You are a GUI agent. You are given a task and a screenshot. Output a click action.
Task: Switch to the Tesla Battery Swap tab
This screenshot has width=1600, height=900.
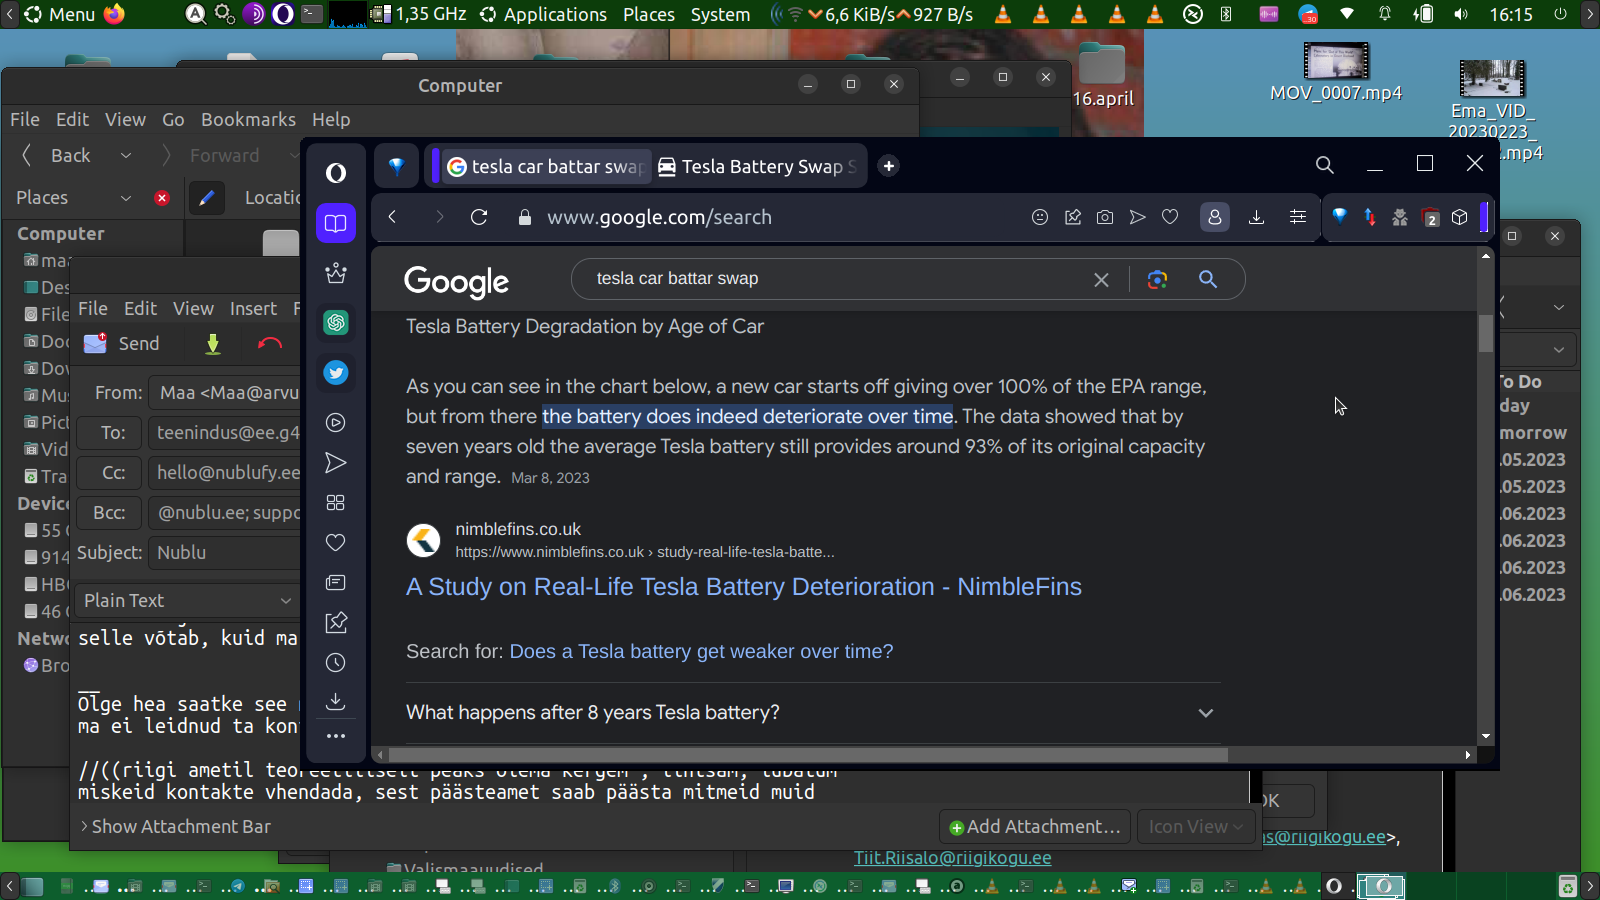(760, 167)
